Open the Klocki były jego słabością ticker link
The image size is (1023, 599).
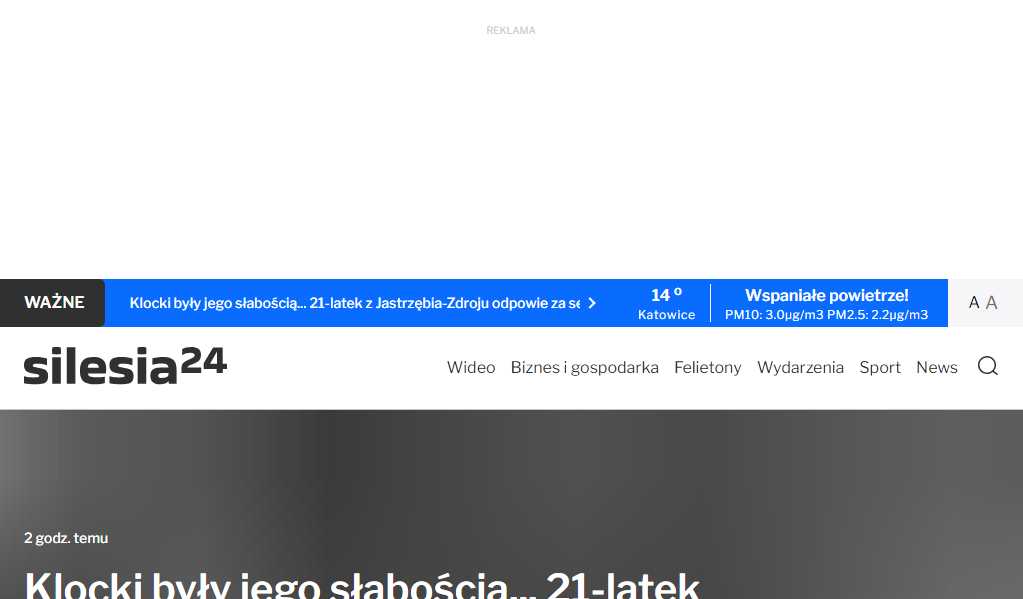click(355, 303)
